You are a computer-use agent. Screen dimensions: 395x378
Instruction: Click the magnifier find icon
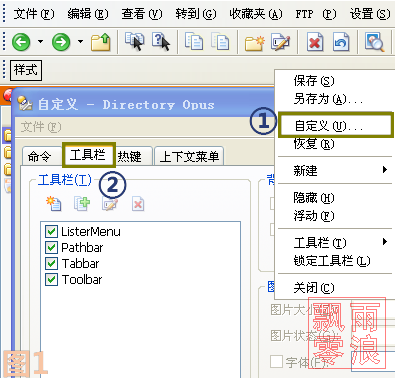point(374,42)
